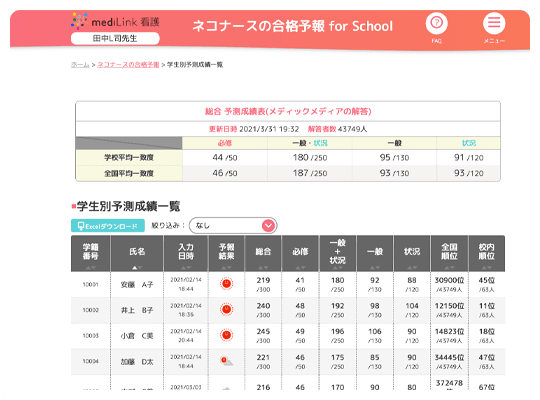The height and width of the screenshot is (400, 540).
Task: Click the sunny forecast icon for 安藤 A子
Action: click(226, 284)
